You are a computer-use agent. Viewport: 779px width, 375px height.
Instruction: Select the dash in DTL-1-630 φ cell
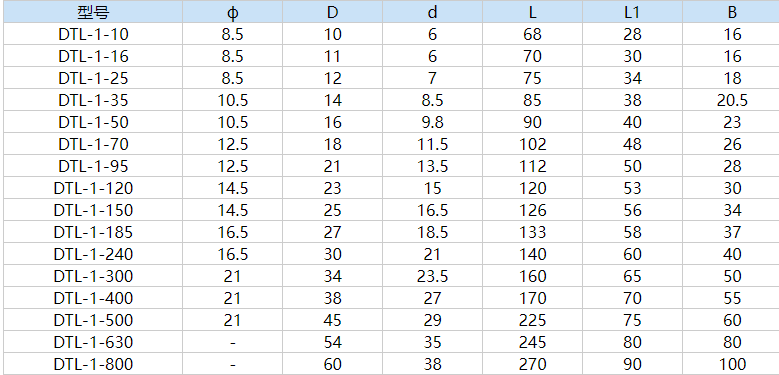(233, 343)
